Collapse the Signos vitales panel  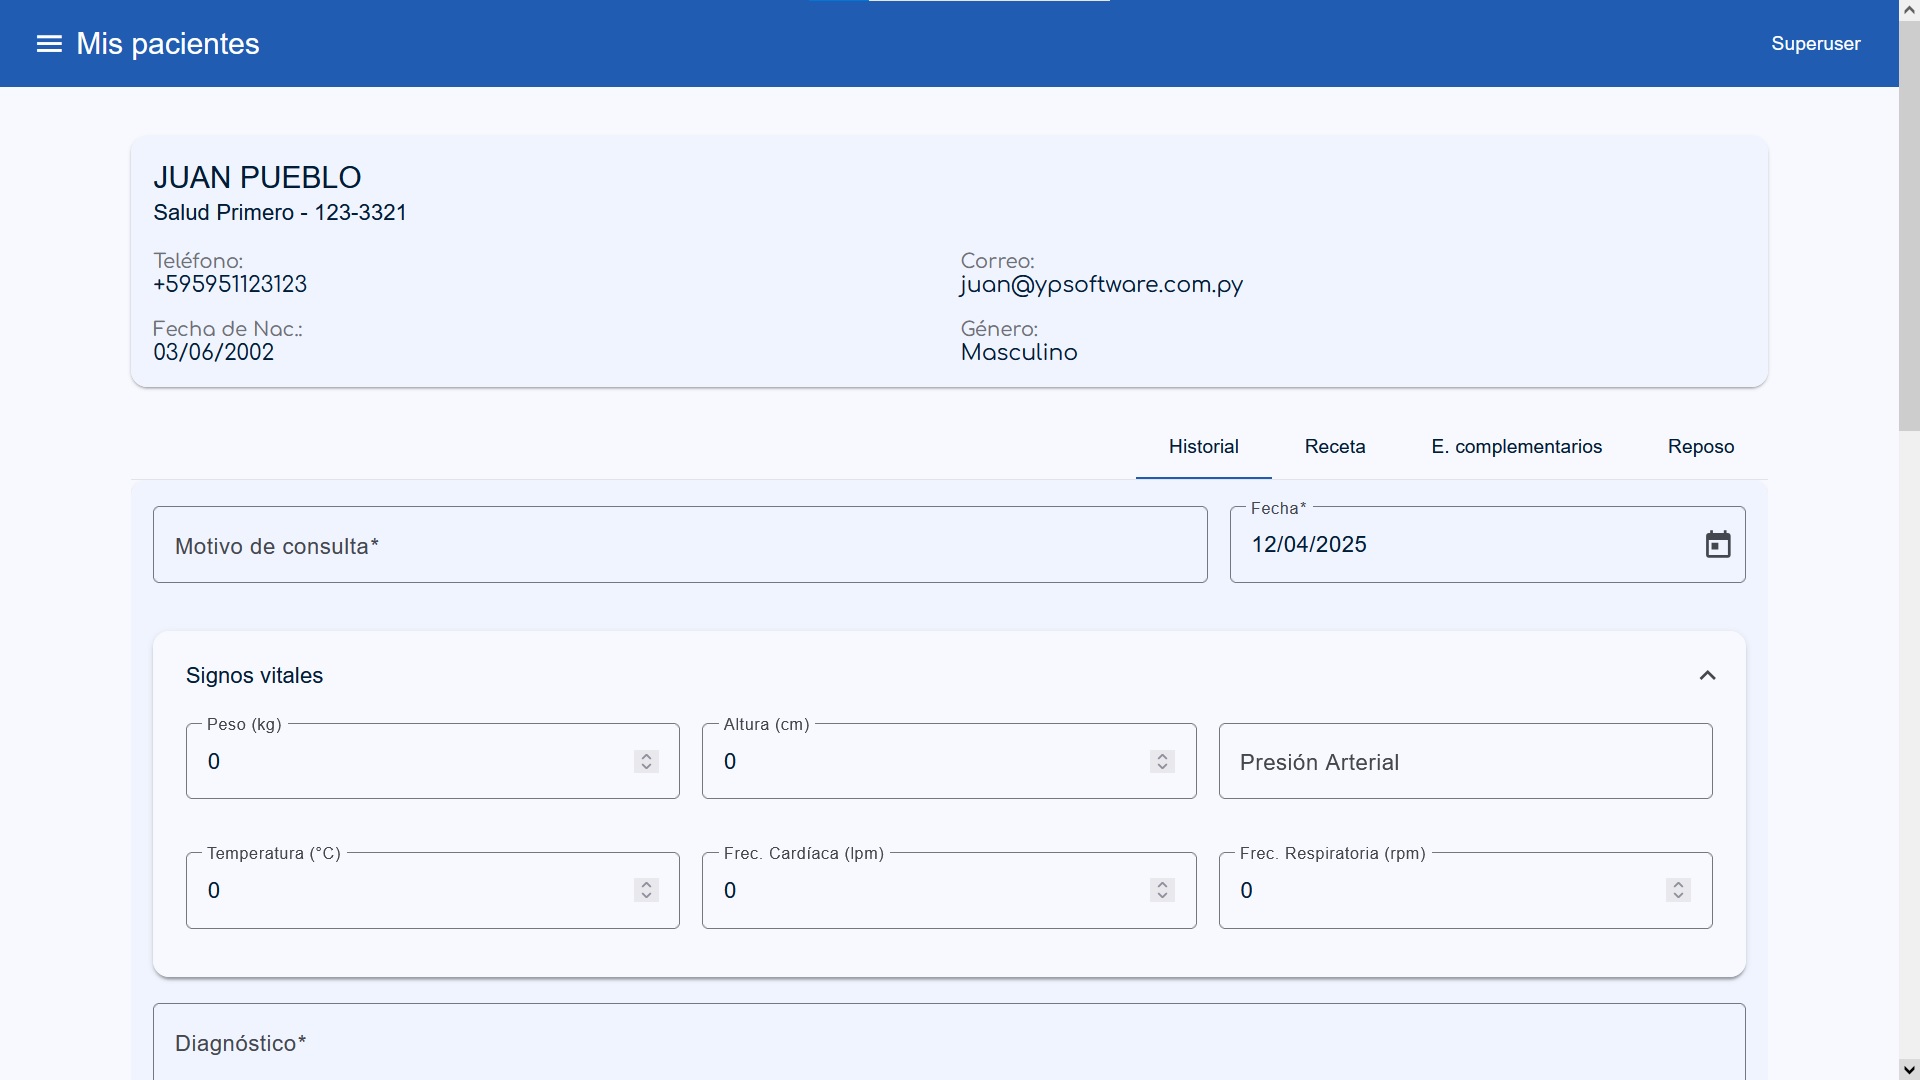coord(1707,676)
